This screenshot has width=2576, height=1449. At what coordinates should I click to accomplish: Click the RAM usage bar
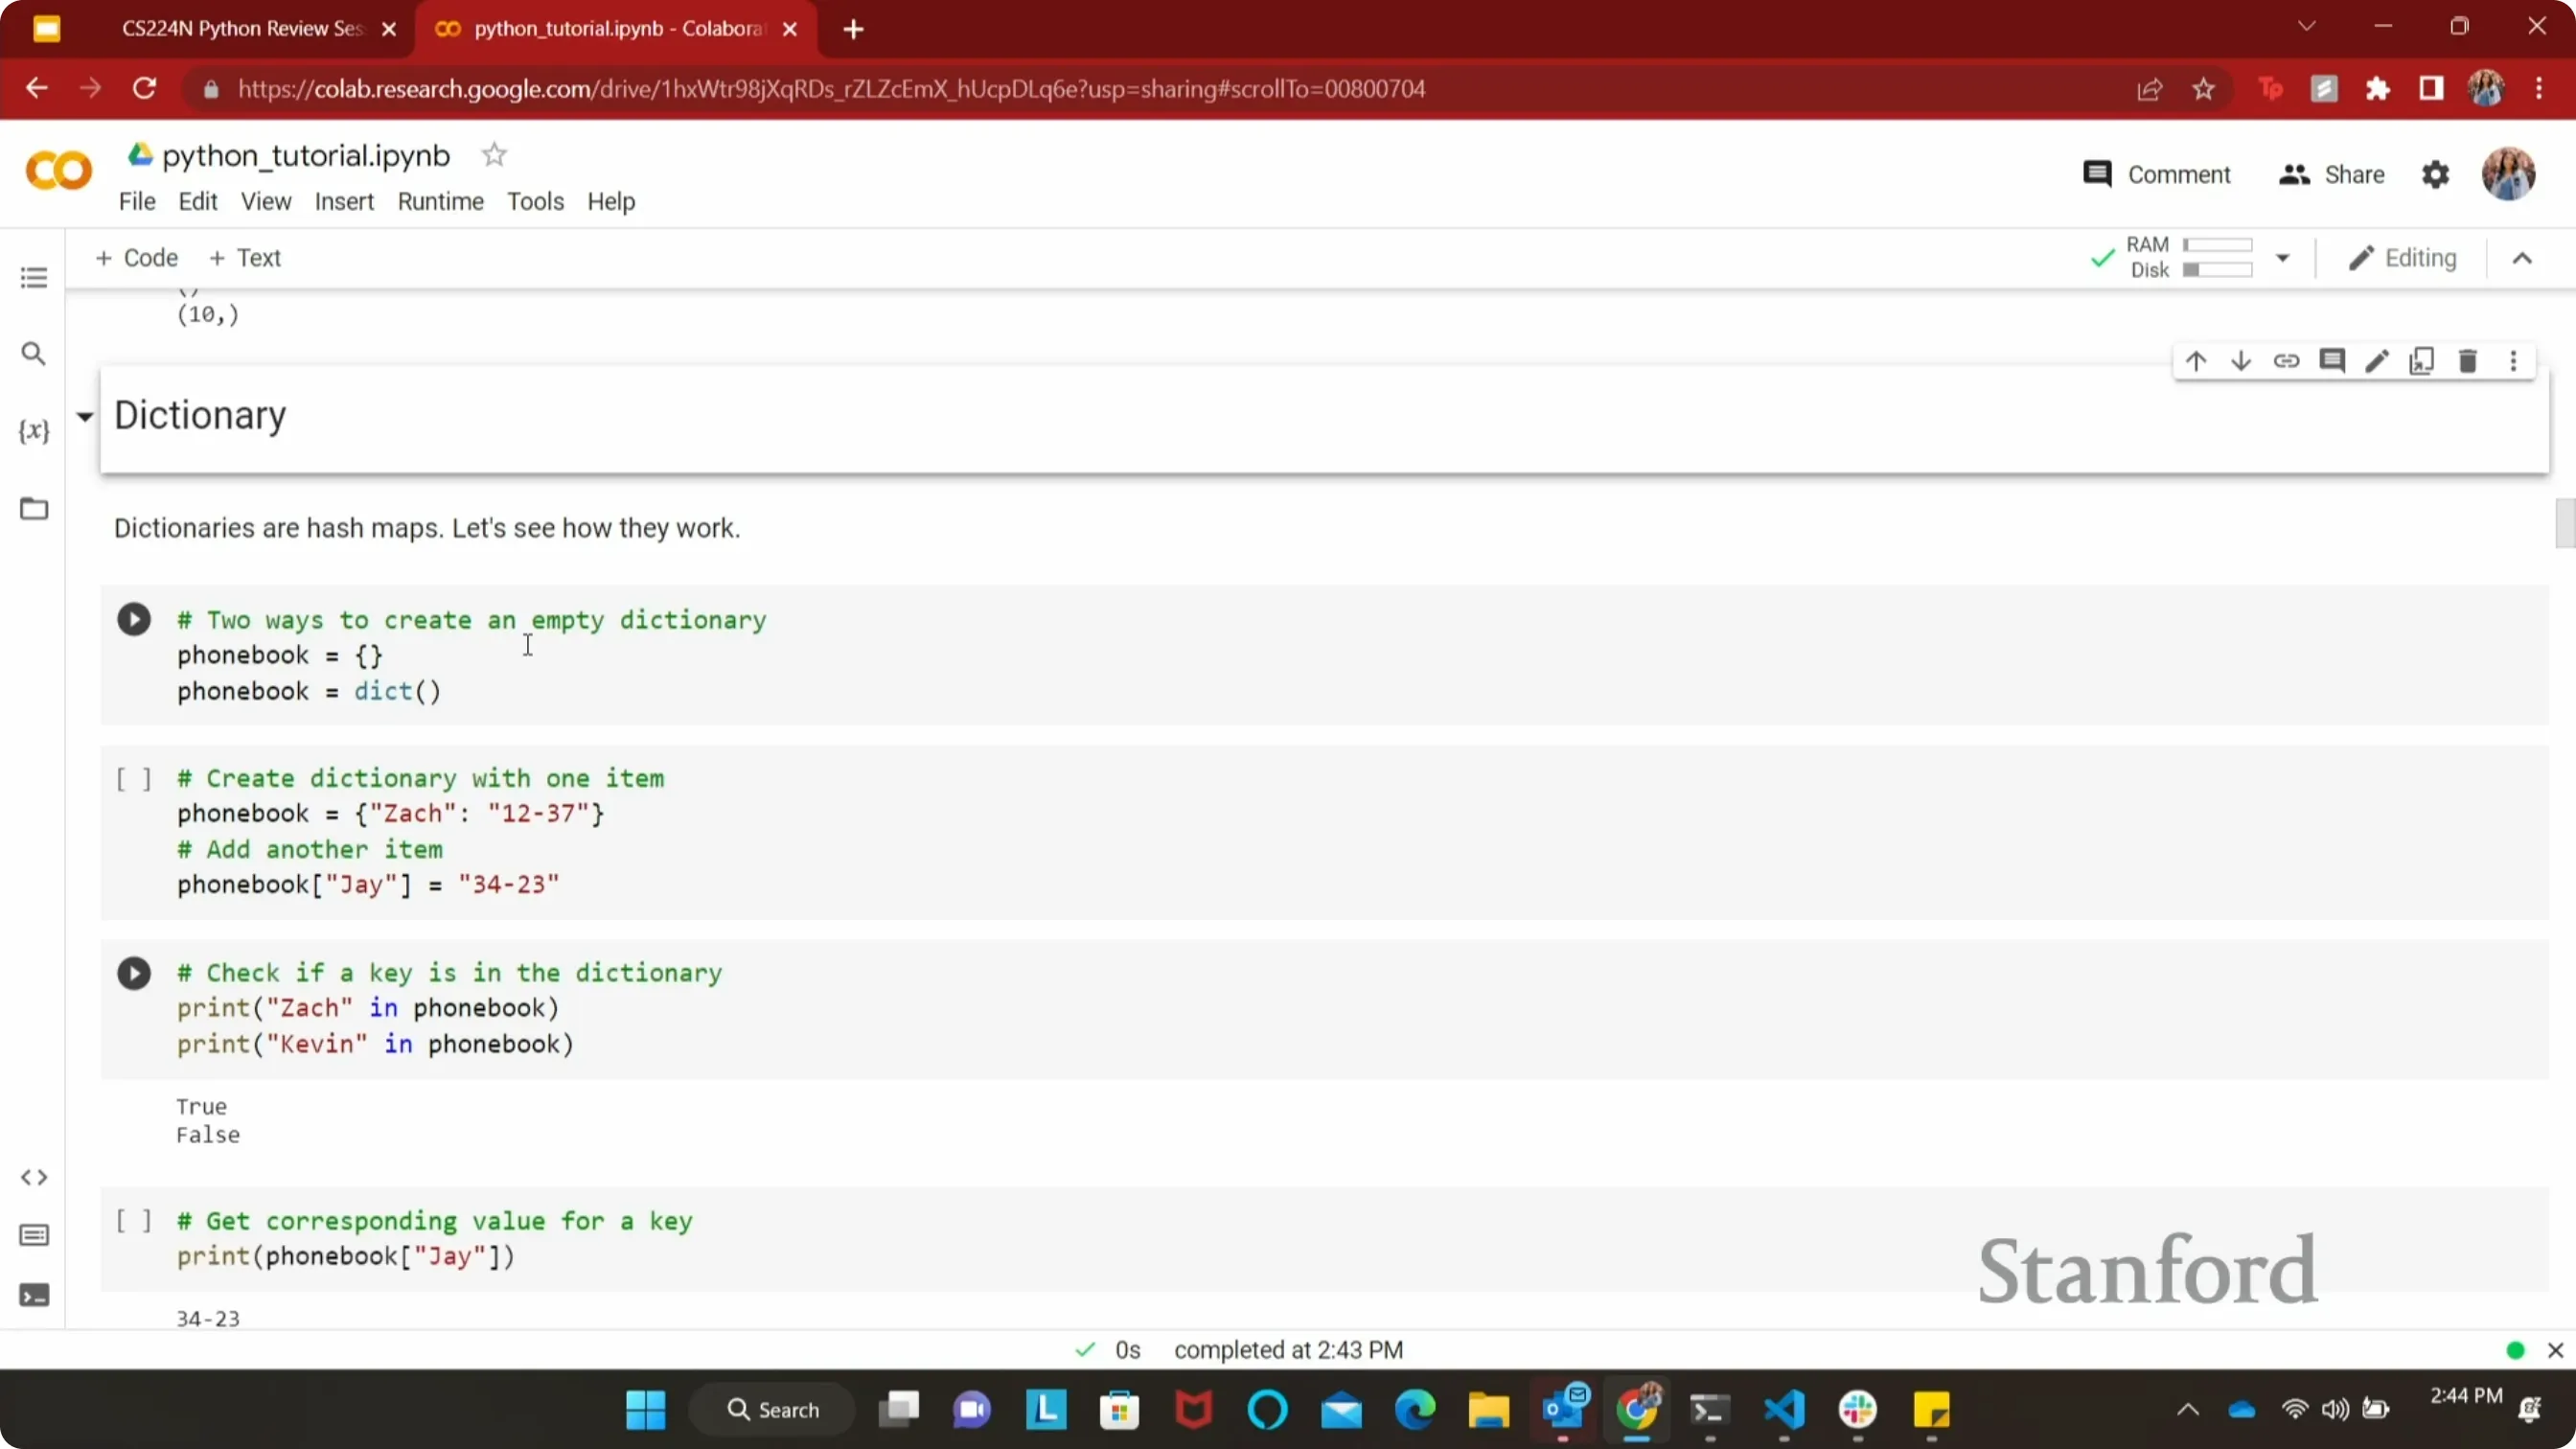[2218, 245]
